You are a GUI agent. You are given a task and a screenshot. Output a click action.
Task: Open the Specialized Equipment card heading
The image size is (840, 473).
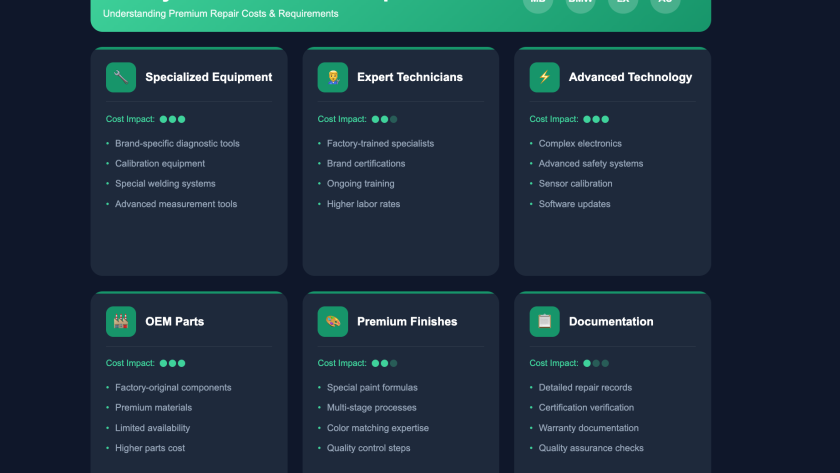(208, 77)
